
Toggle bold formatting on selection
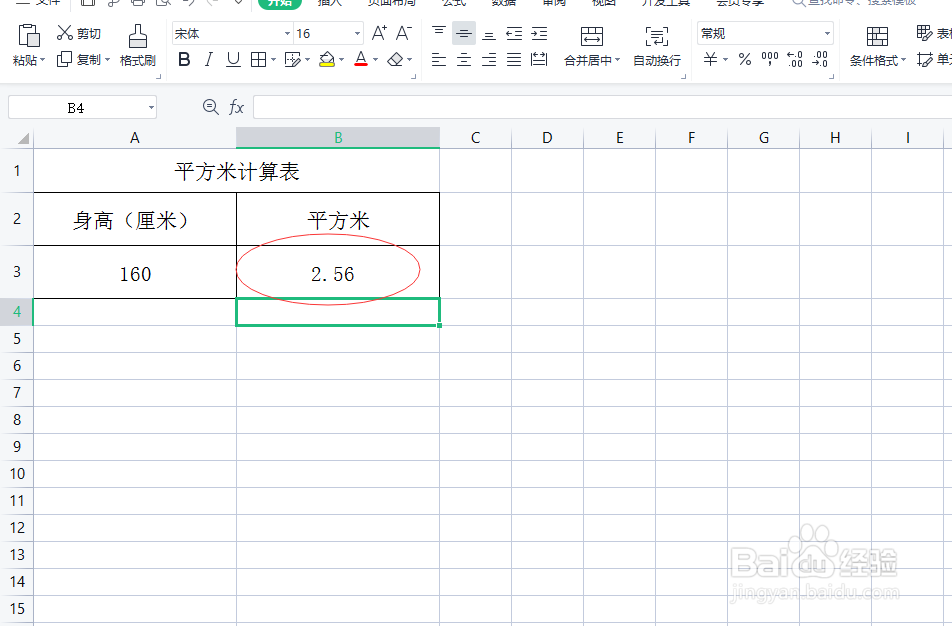[183, 59]
